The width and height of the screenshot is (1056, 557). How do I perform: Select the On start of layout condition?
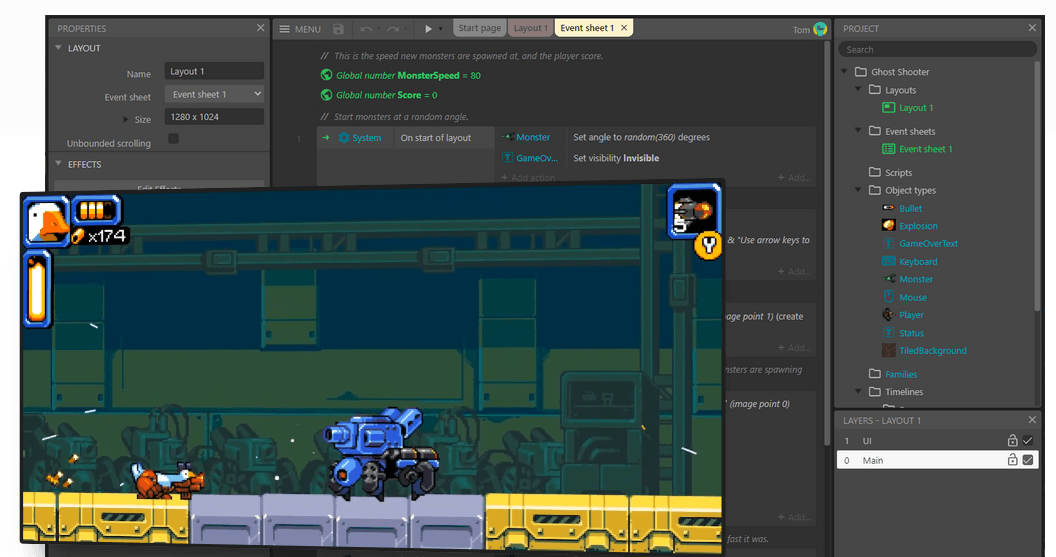click(x=436, y=137)
